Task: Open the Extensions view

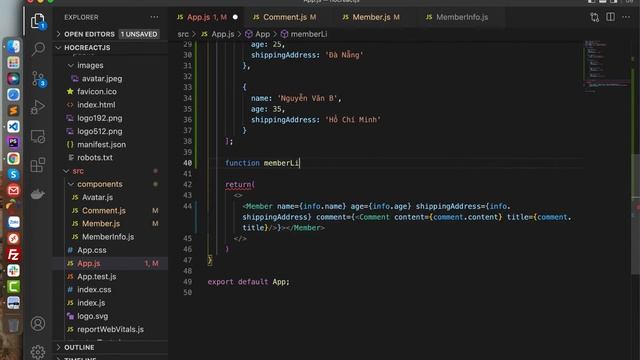Action: point(38,165)
